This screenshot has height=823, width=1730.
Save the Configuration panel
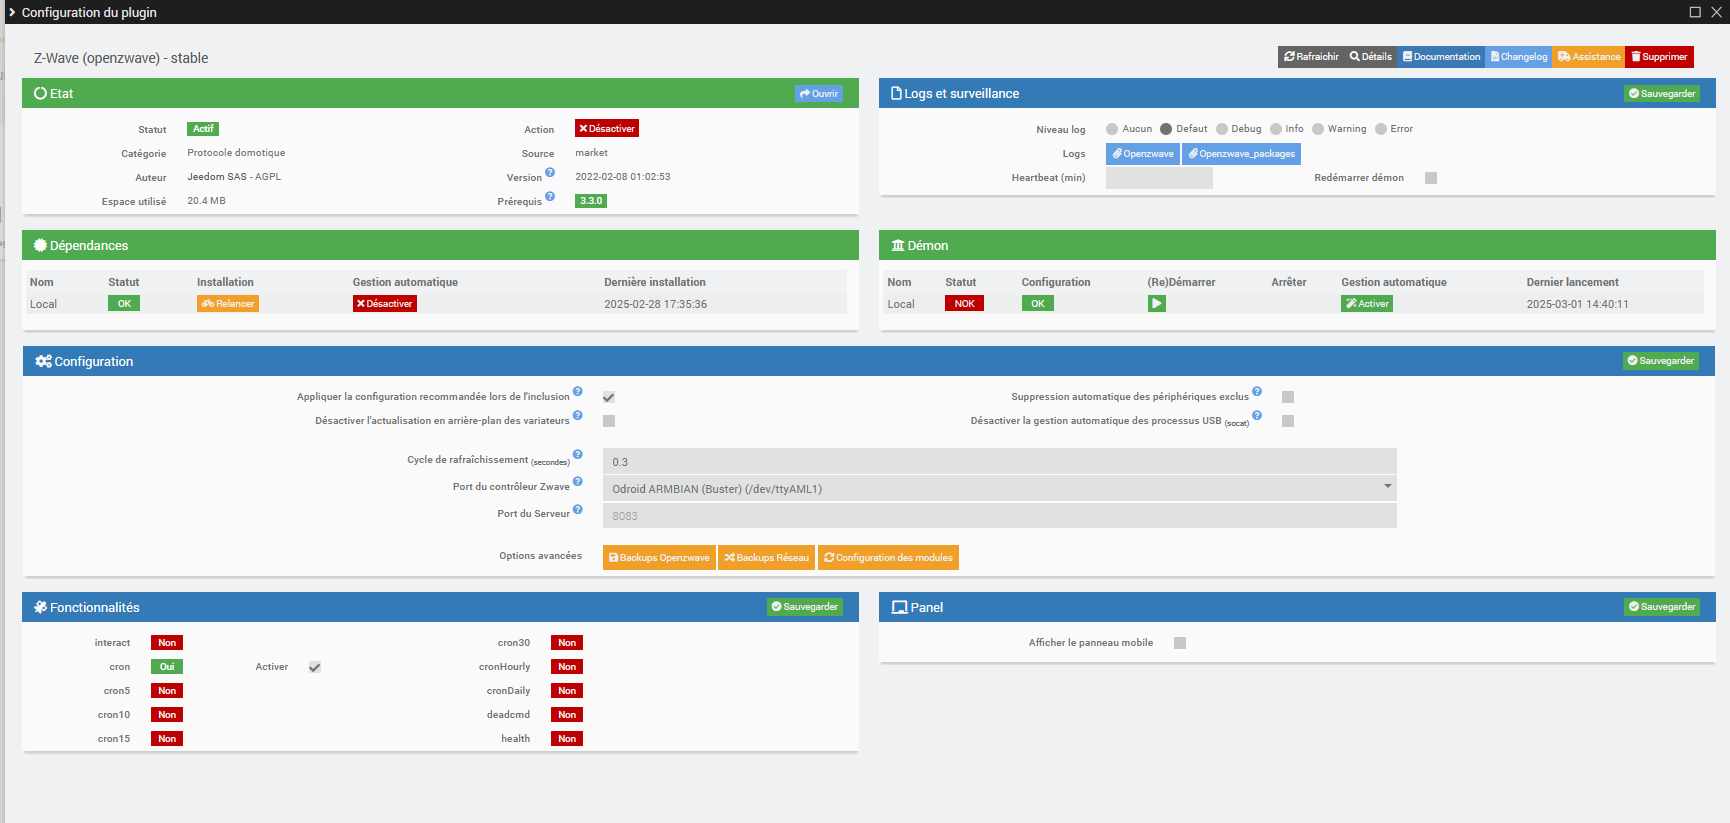click(x=1661, y=361)
